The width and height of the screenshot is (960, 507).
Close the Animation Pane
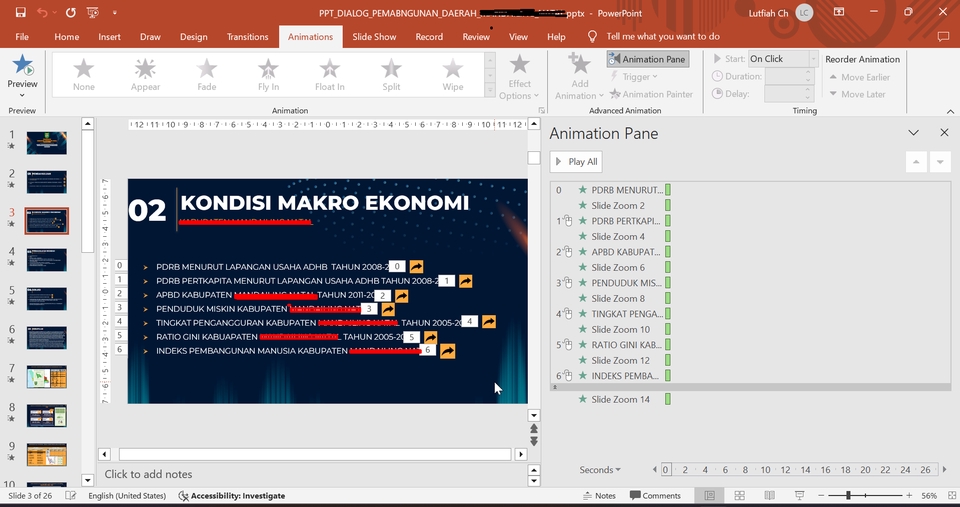point(944,132)
